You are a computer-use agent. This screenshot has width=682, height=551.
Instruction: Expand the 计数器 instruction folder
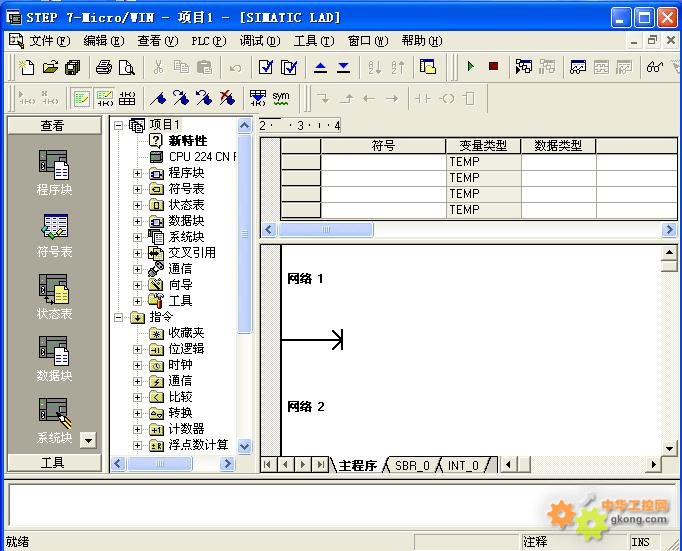point(137,430)
